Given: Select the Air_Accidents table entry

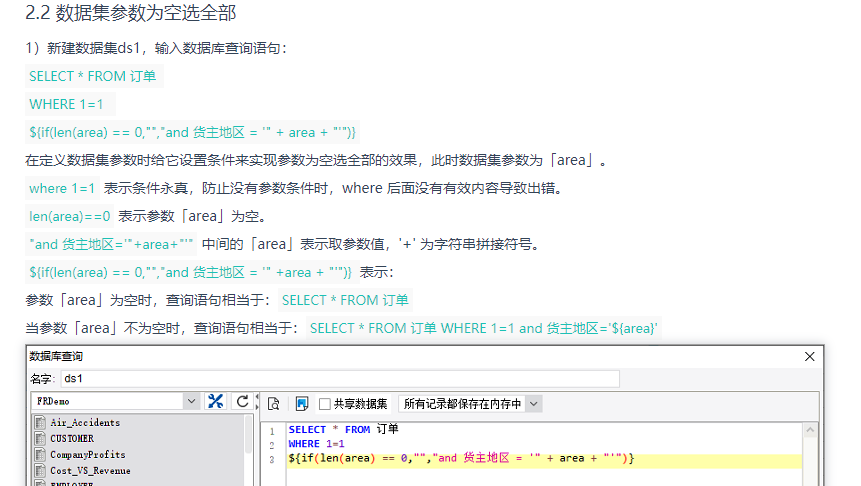Looking at the screenshot, I should [85, 422].
